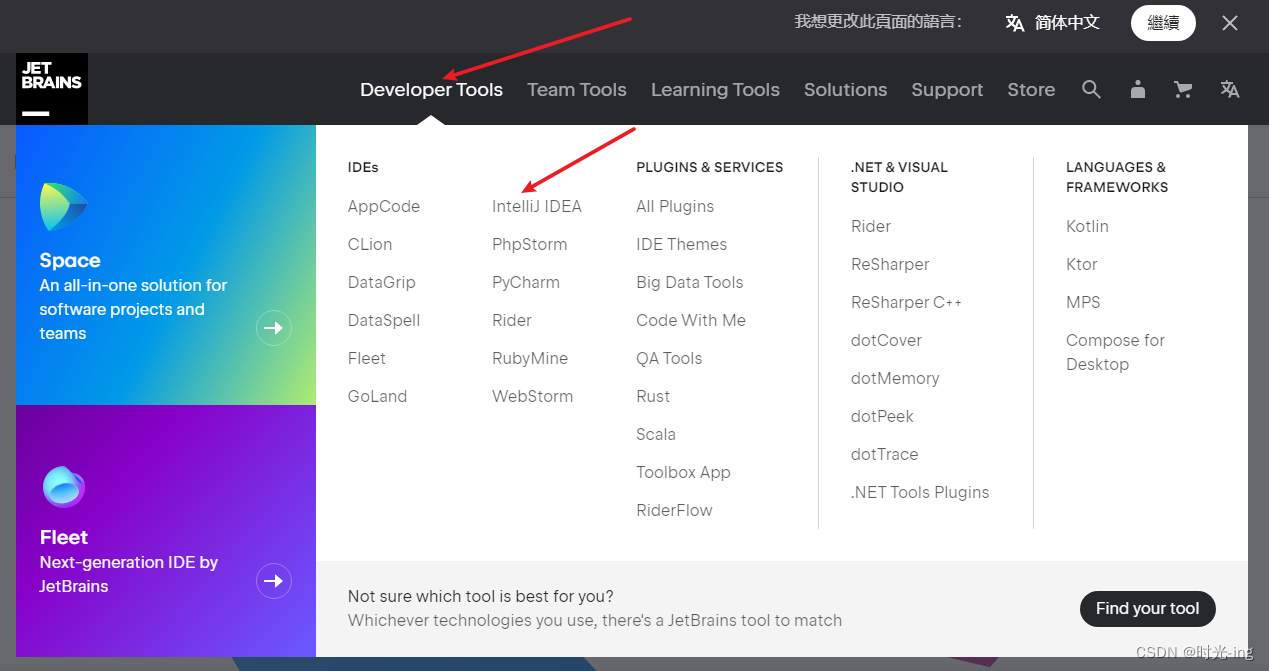
Task: Click the PLUGINS & SERVICES heading
Action: tap(710, 167)
